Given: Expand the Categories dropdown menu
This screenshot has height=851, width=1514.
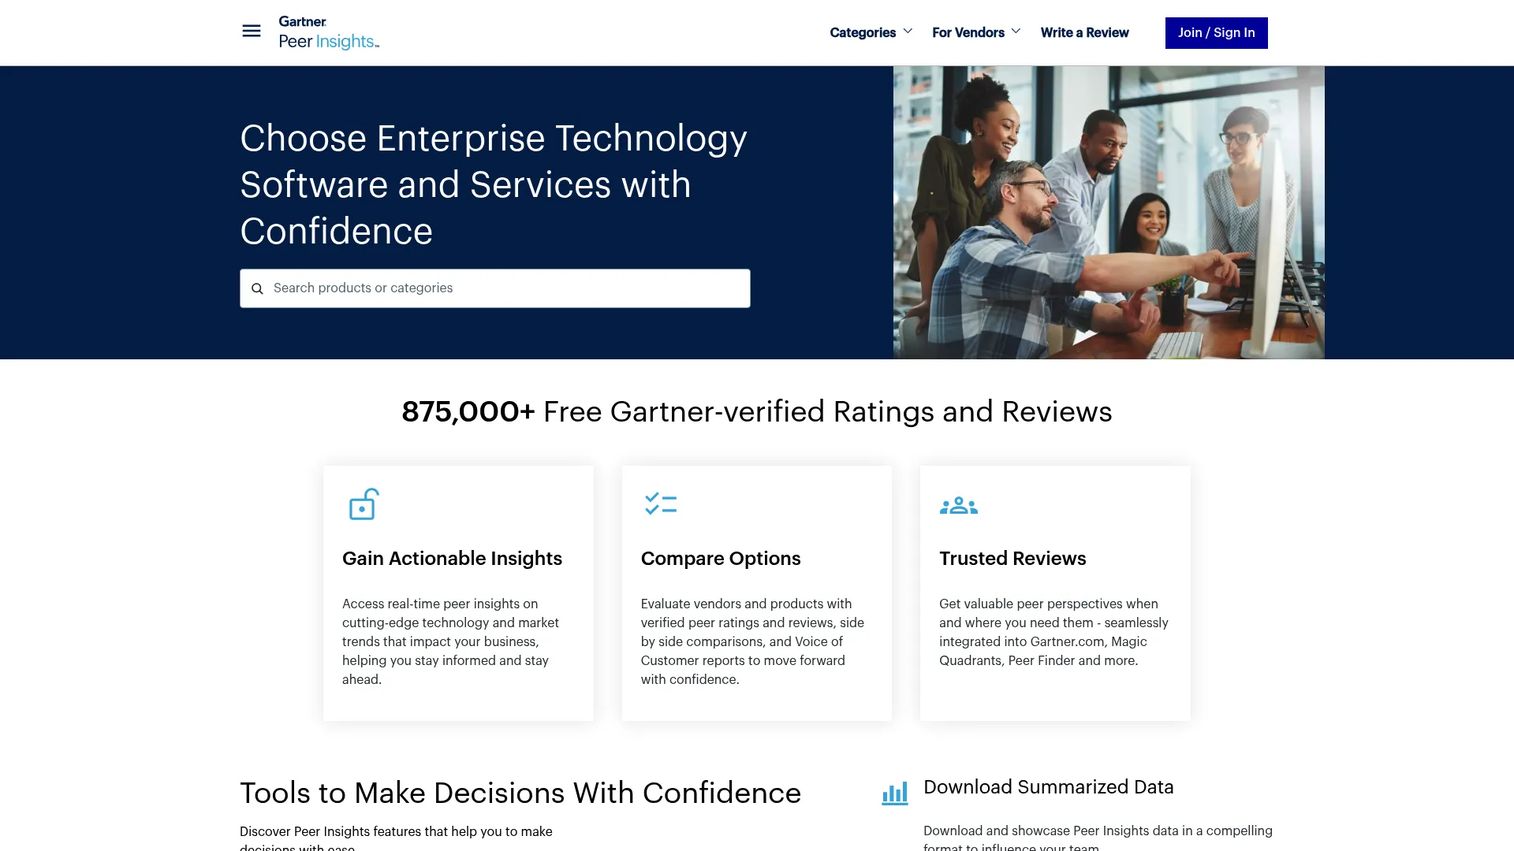Looking at the screenshot, I should [x=871, y=32].
